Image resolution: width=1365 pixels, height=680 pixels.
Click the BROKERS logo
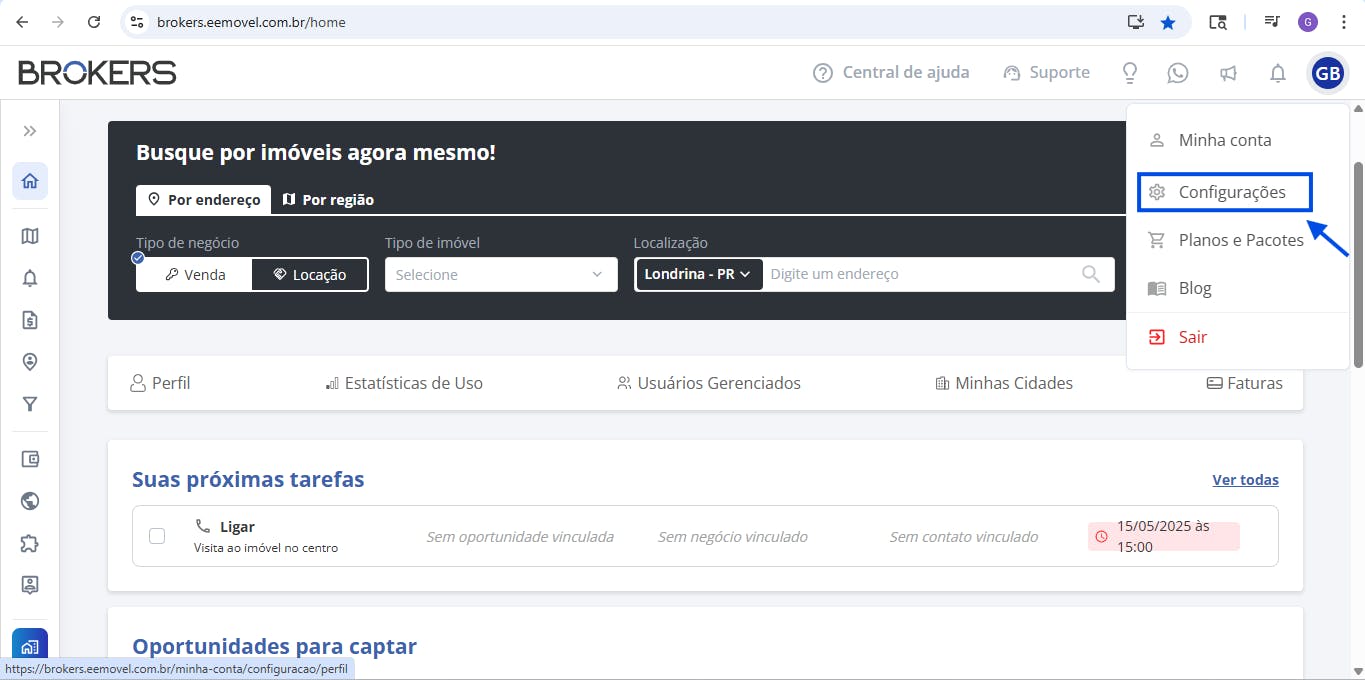97,72
